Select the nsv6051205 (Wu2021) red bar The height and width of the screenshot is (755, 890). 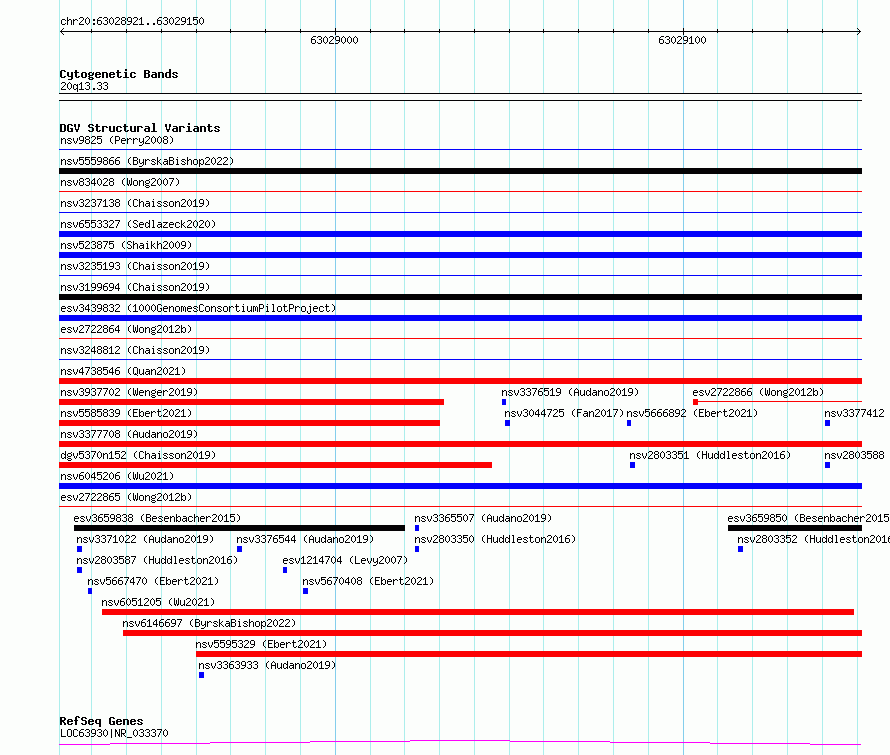(x=478, y=612)
